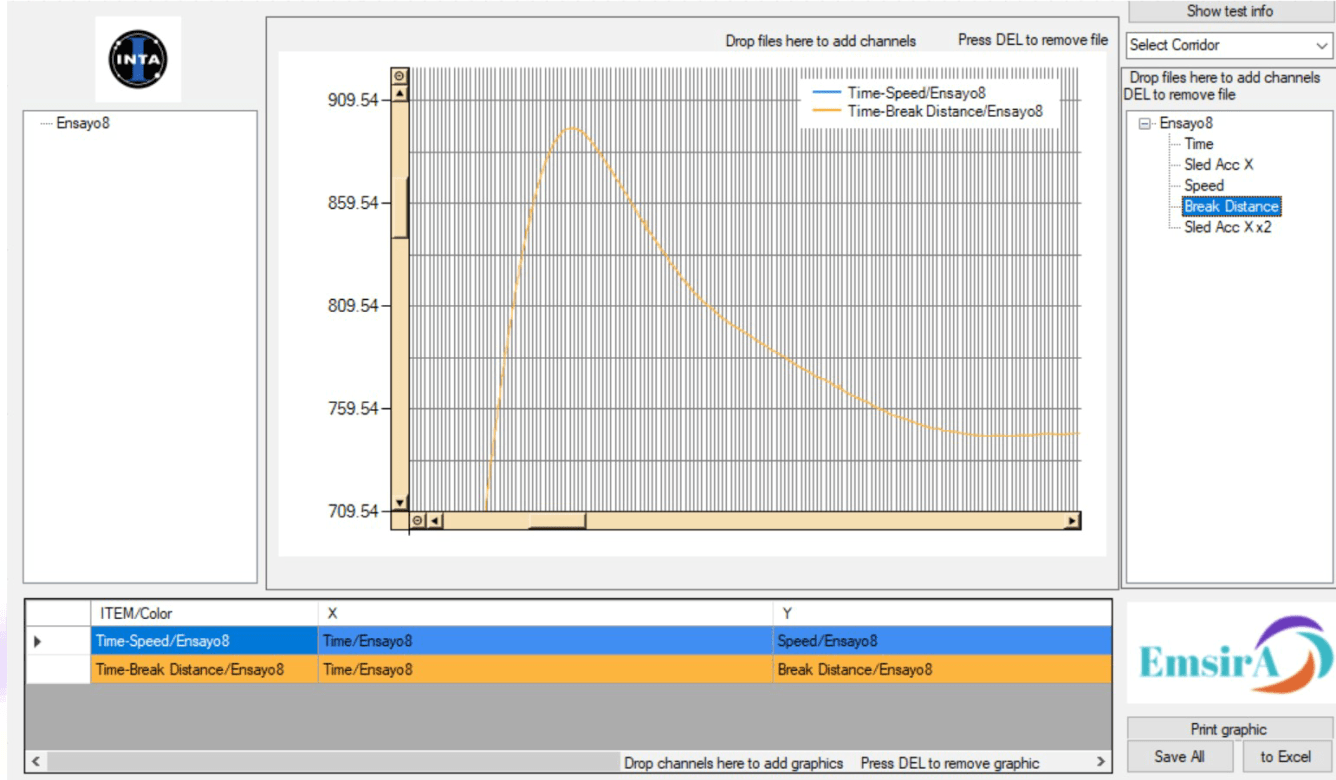Collapse the Ensayo8 node in right tree
This screenshot has width=1336, height=780.
point(1145,124)
